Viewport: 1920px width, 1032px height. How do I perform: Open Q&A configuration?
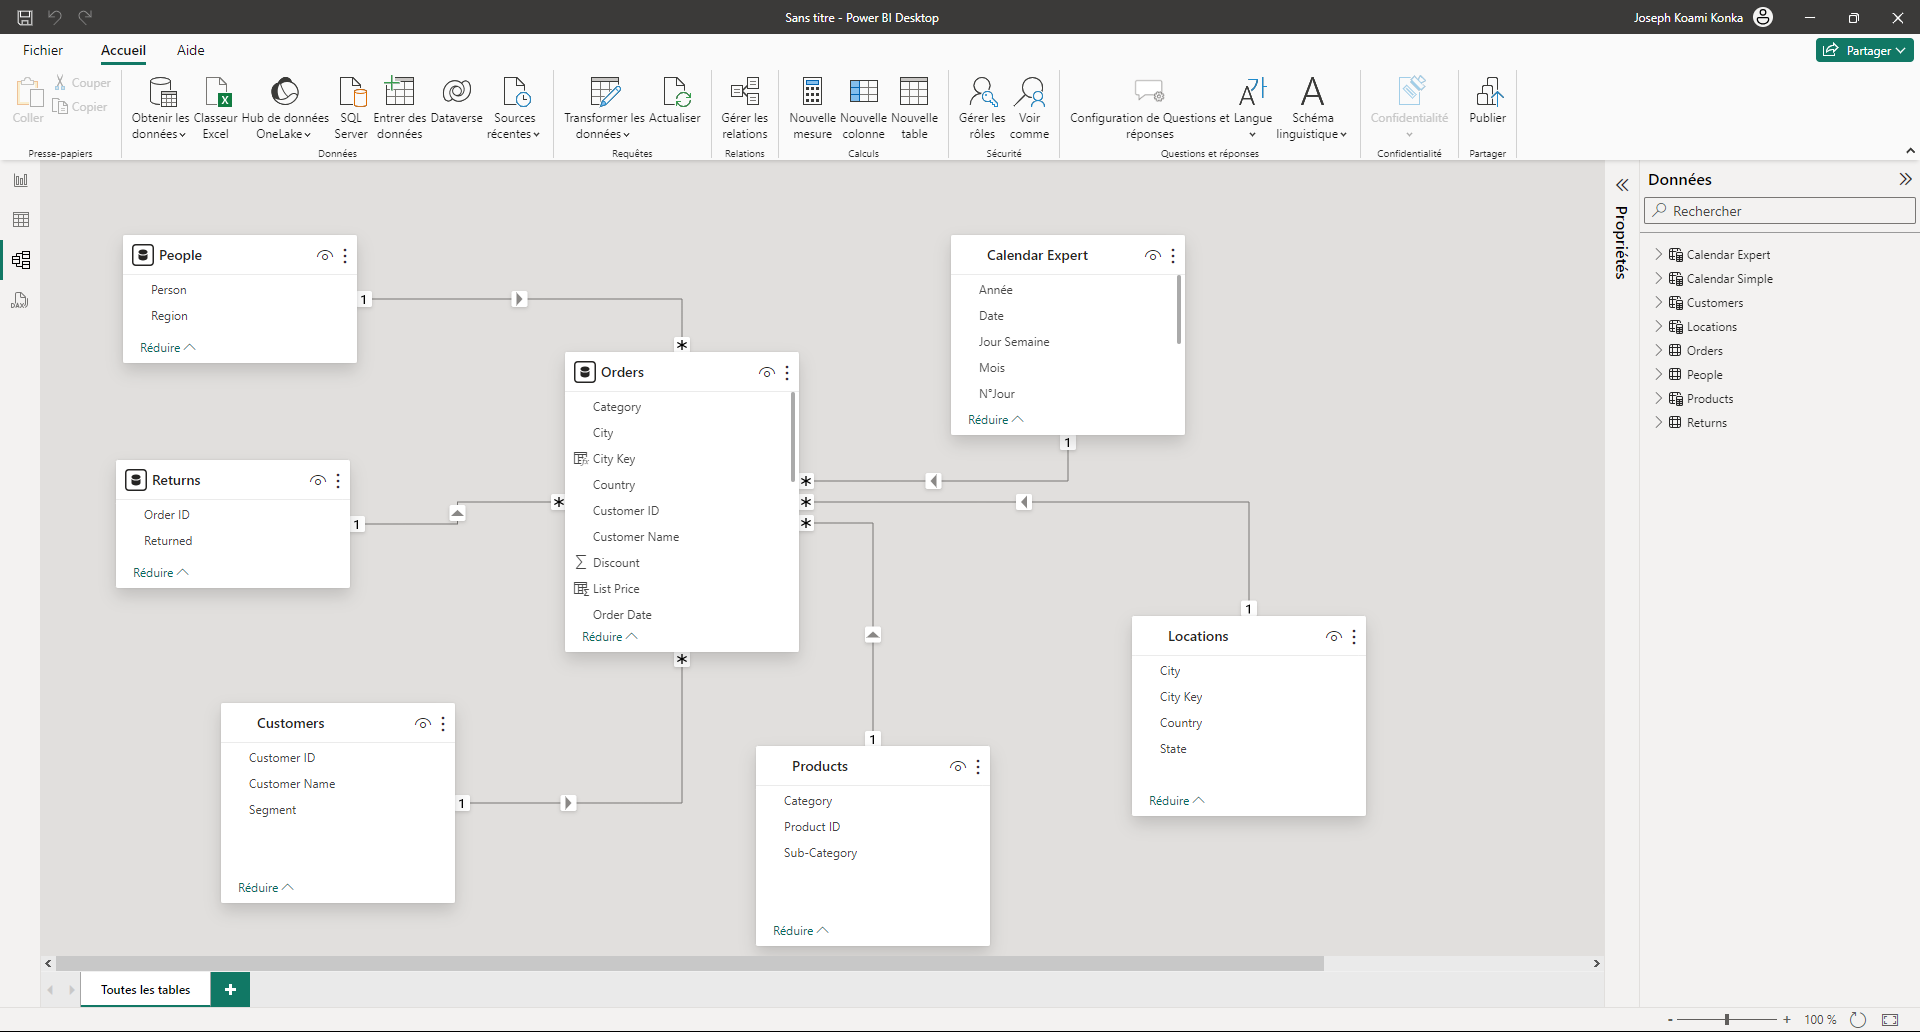point(1149,107)
